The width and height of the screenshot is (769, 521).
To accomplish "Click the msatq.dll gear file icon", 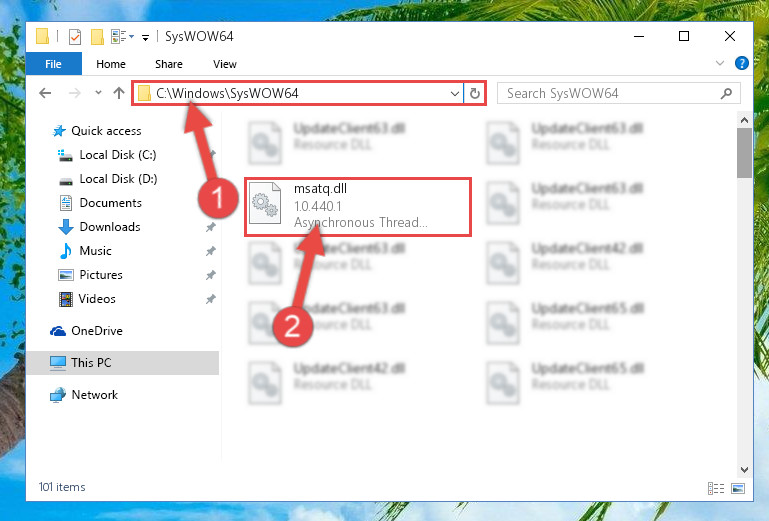I will point(265,204).
